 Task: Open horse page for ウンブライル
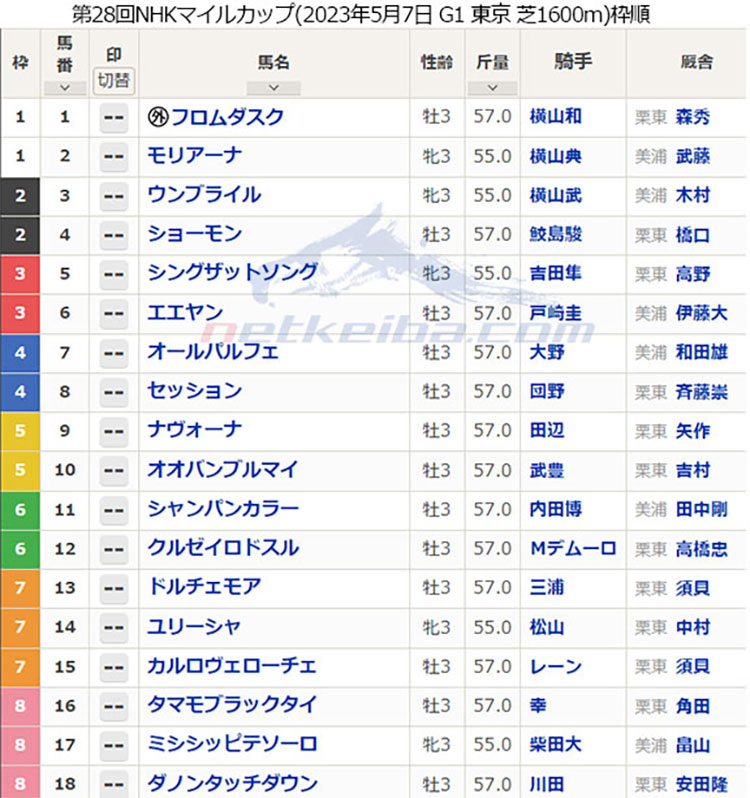click(205, 195)
